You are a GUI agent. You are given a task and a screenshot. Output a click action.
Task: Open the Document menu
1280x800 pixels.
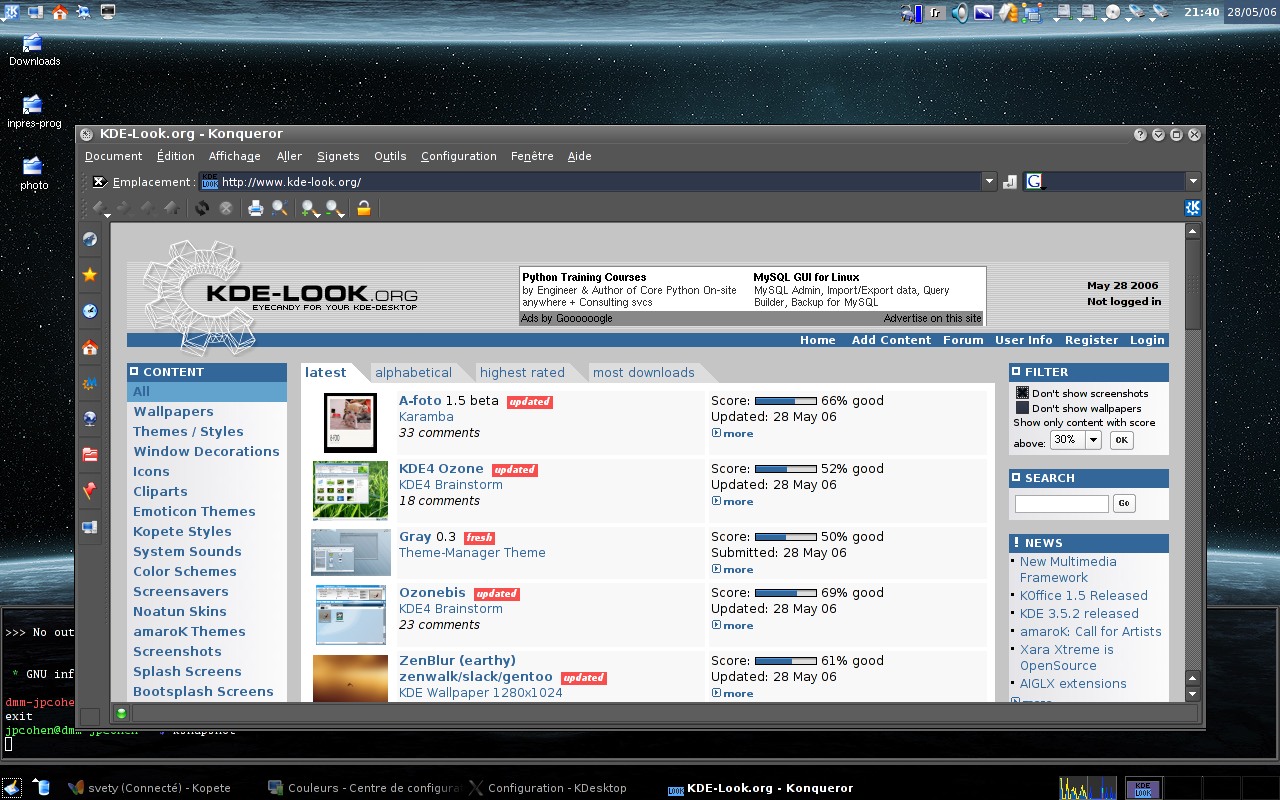(x=113, y=156)
